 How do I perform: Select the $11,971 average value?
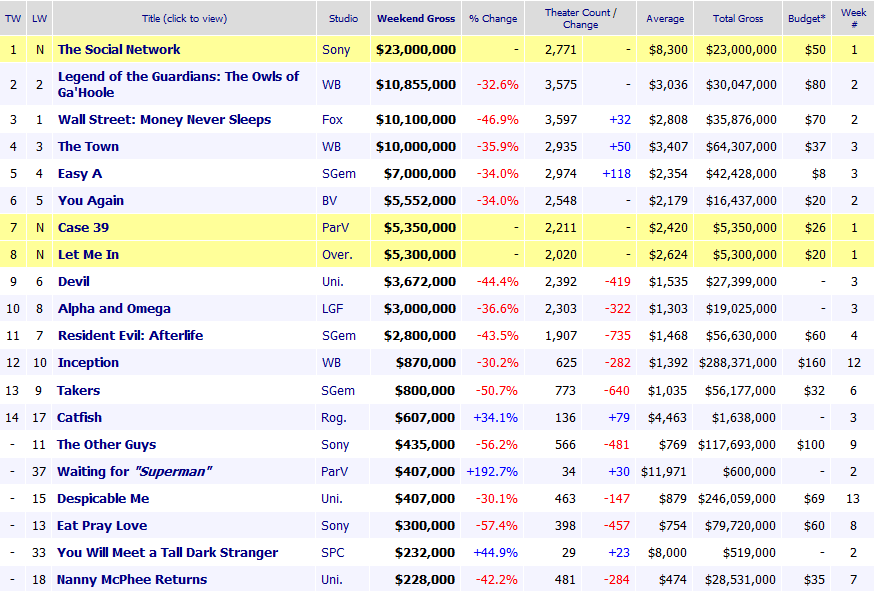click(663, 472)
